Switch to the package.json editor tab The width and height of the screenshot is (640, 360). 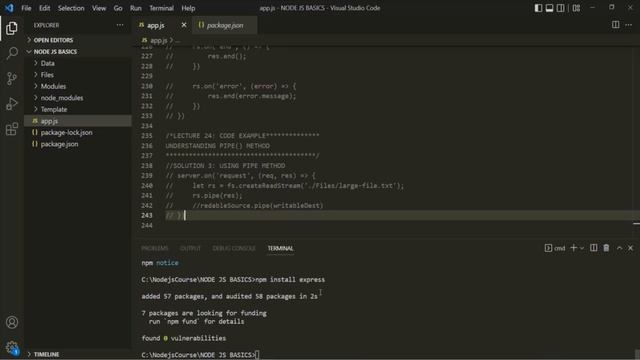[x=225, y=25]
